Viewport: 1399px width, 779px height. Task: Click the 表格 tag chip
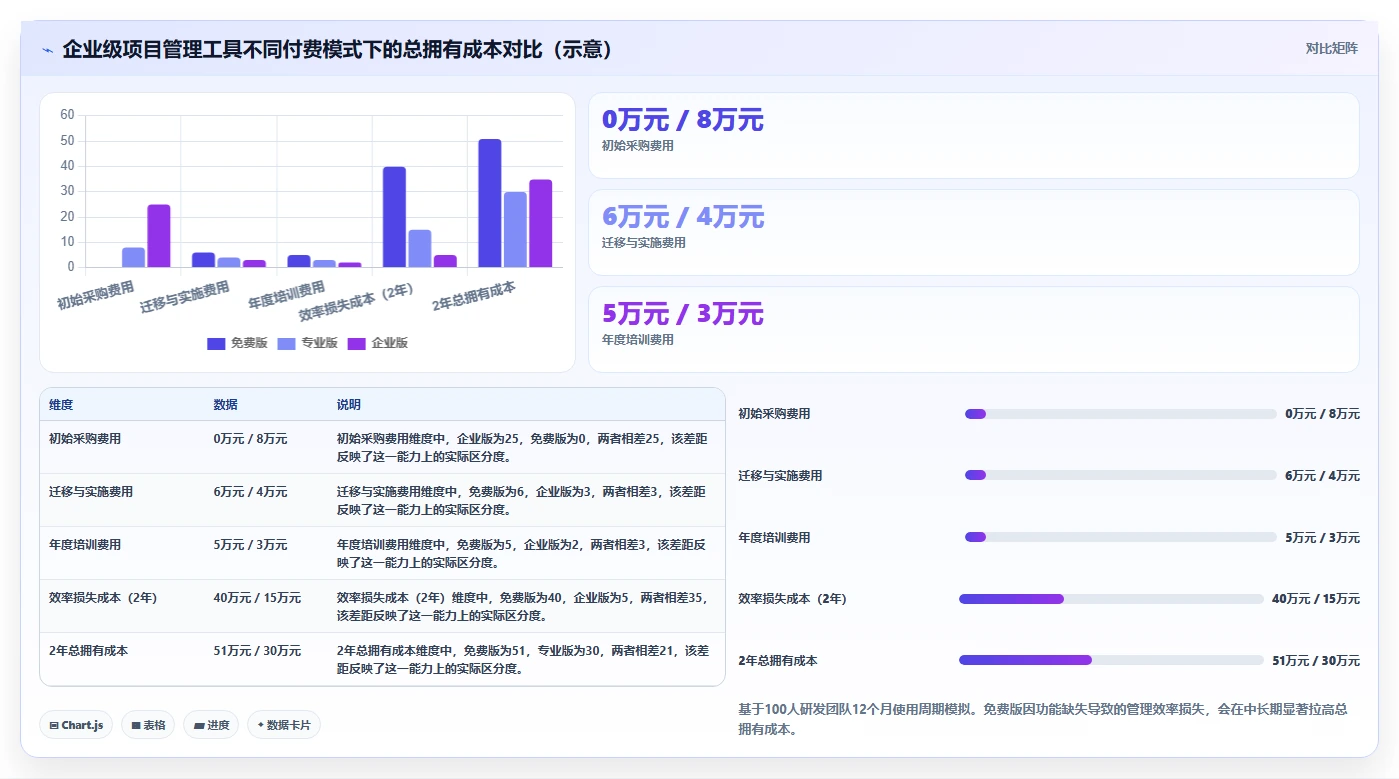pos(149,725)
